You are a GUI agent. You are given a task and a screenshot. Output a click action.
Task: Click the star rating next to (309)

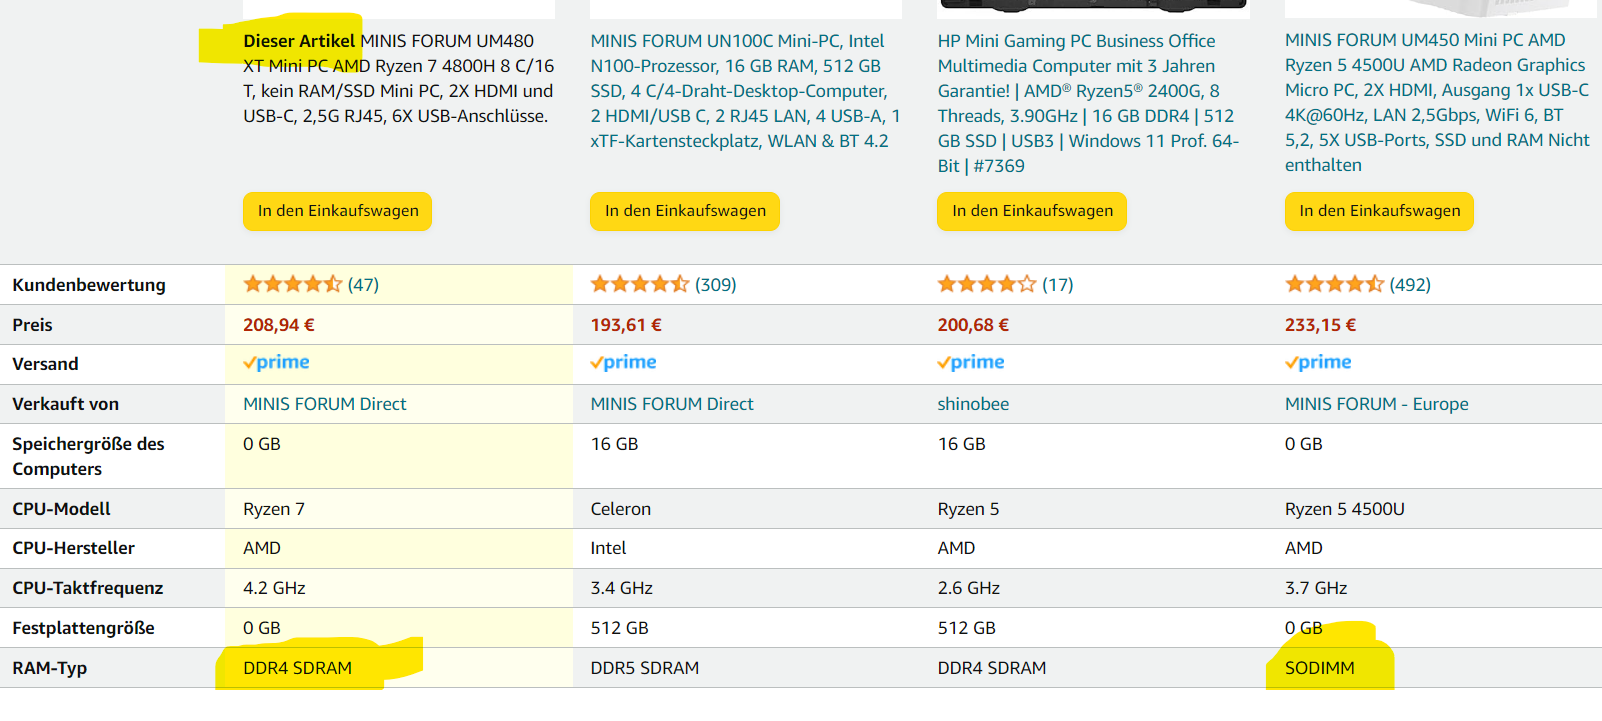tap(640, 284)
